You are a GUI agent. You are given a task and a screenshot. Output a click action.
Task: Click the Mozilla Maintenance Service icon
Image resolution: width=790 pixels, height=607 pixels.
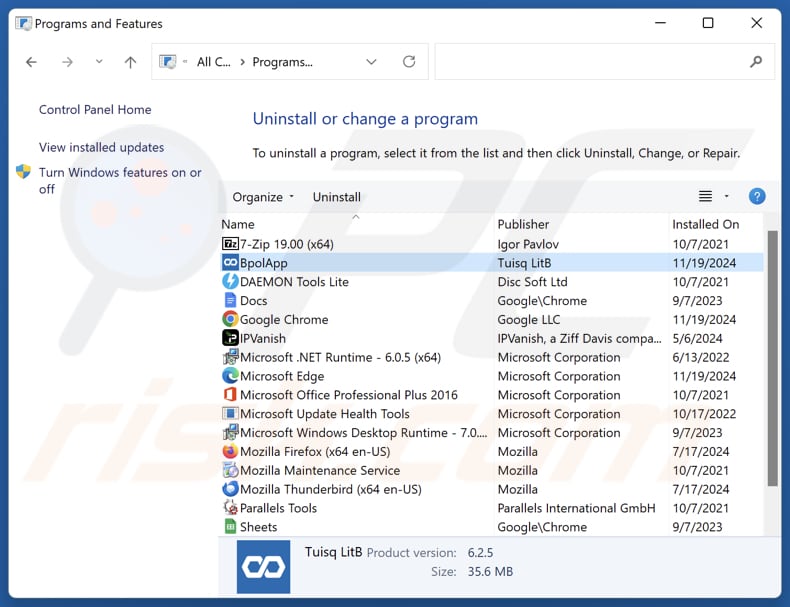(x=230, y=470)
